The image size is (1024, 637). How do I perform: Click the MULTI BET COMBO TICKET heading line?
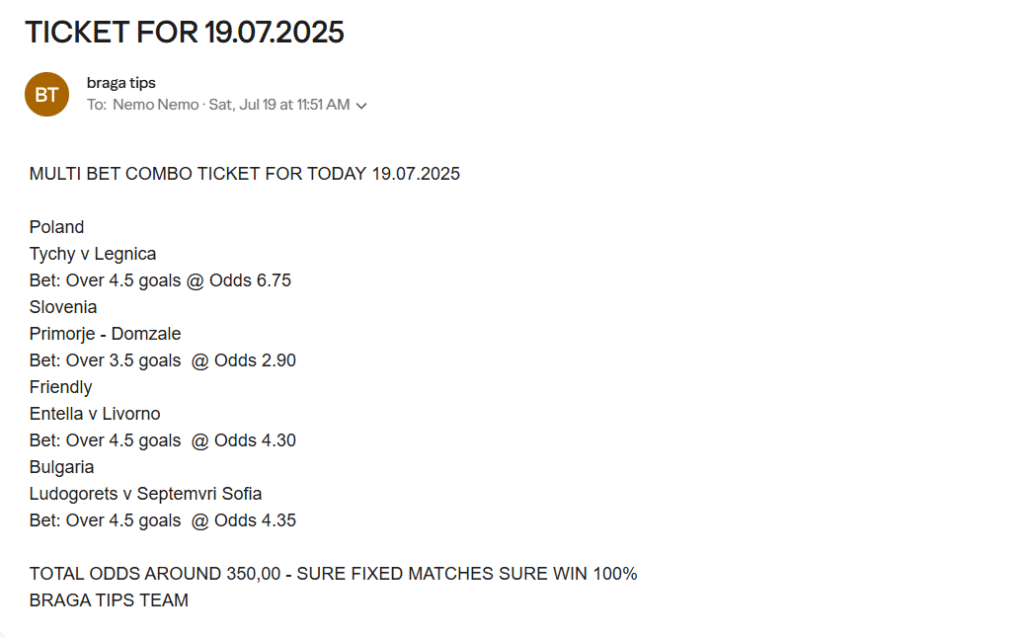click(244, 174)
